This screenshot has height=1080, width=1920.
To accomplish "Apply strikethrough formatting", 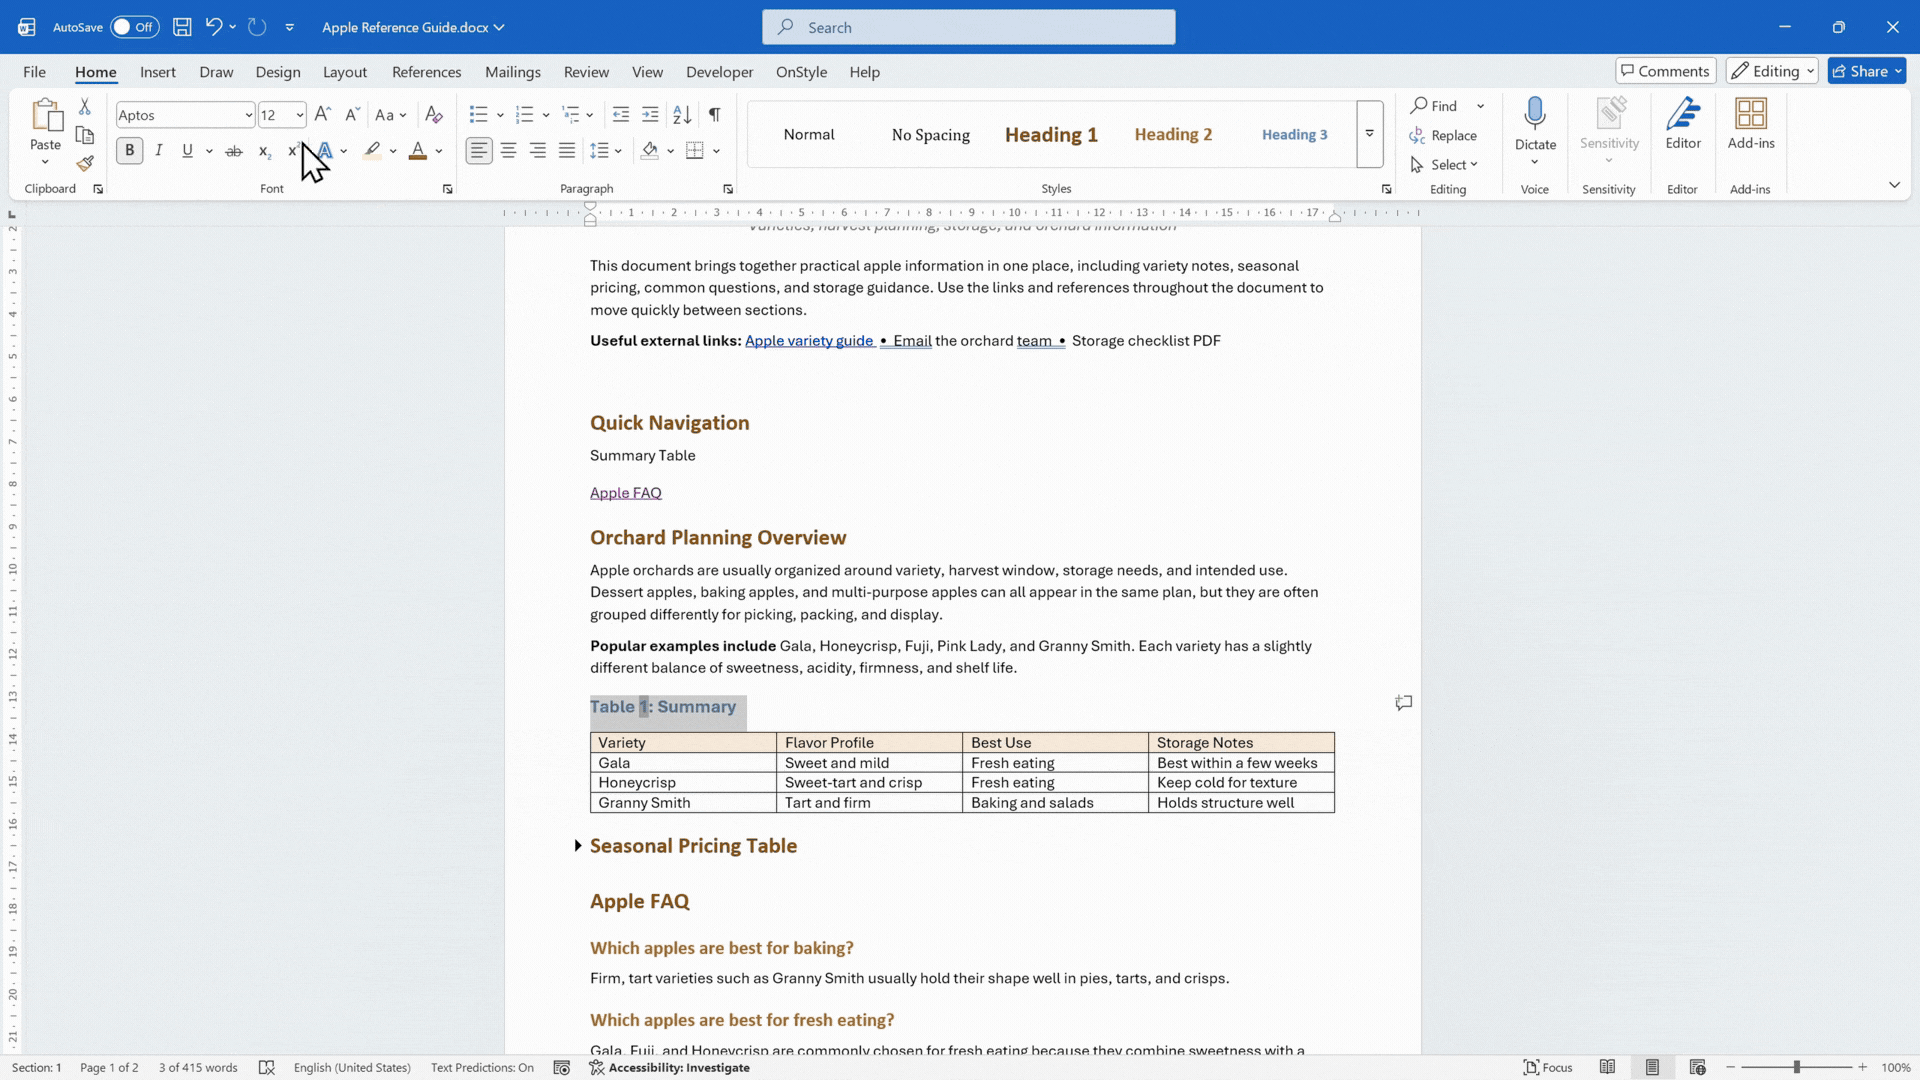I will pos(234,151).
